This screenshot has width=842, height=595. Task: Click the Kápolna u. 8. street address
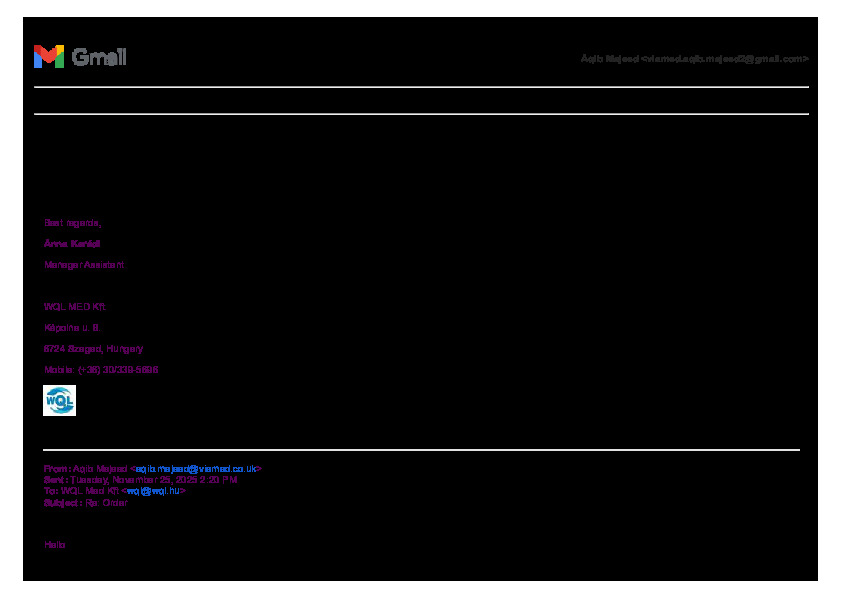click(71, 328)
